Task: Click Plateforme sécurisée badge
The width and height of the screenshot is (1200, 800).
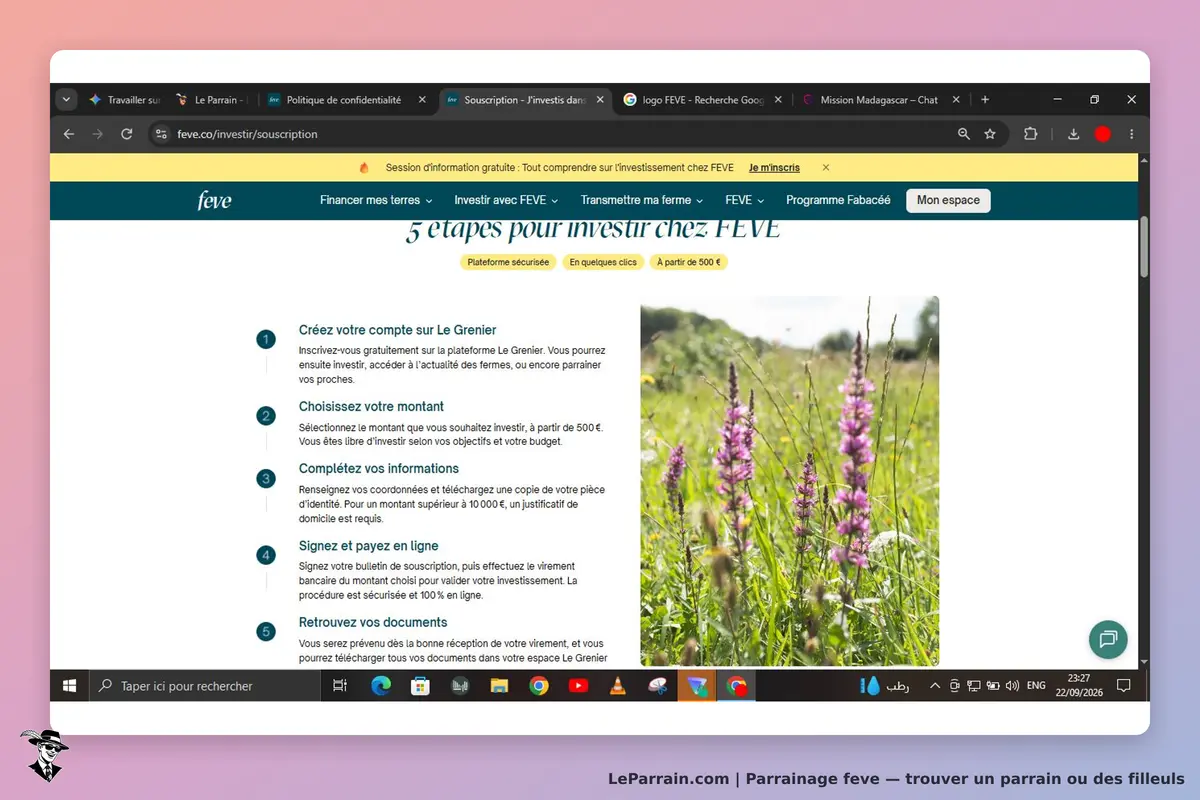Action: 508,262
